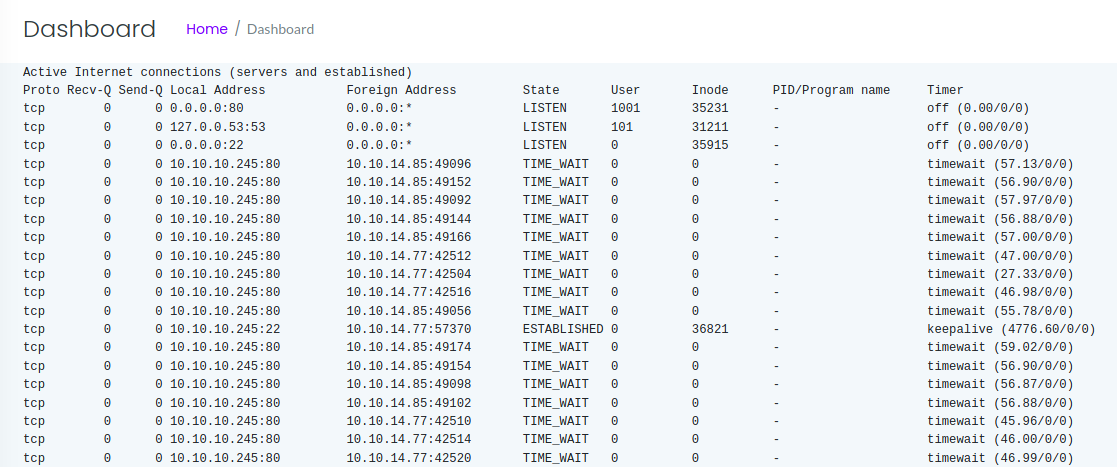
Task: Click the timewait (27.33/0/0) timer
Action: tap(1000, 274)
